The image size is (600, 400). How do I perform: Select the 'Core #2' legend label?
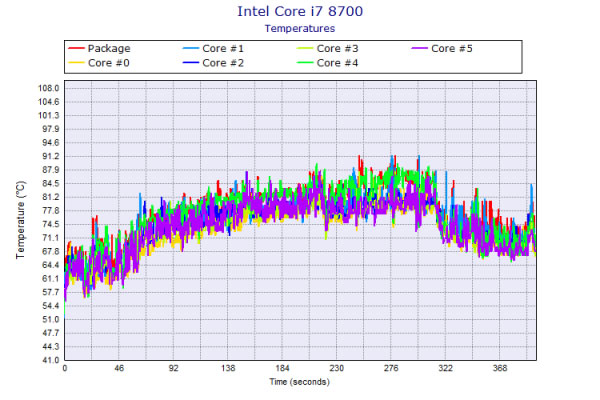pyautogui.click(x=223, y=63)
